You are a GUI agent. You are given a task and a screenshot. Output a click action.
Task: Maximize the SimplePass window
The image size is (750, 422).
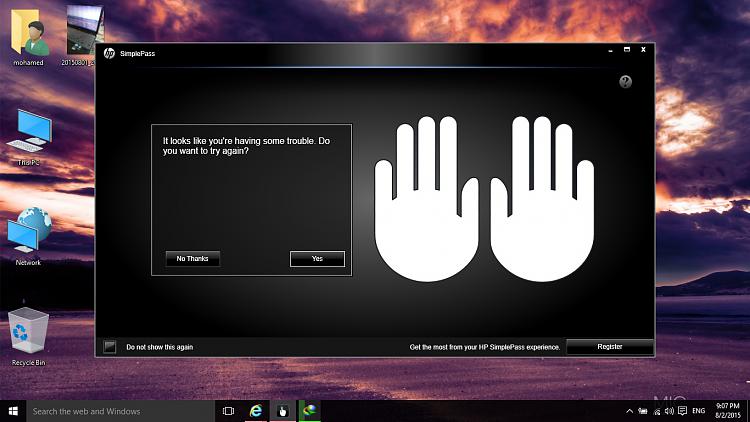[x=627, y=50]
